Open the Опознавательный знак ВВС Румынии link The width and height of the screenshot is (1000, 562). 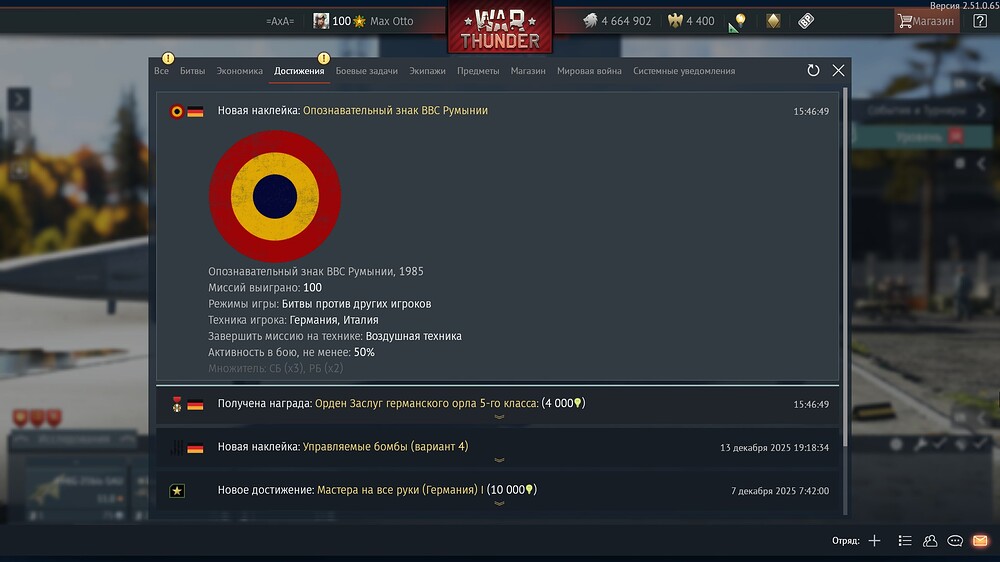(395, 110)
